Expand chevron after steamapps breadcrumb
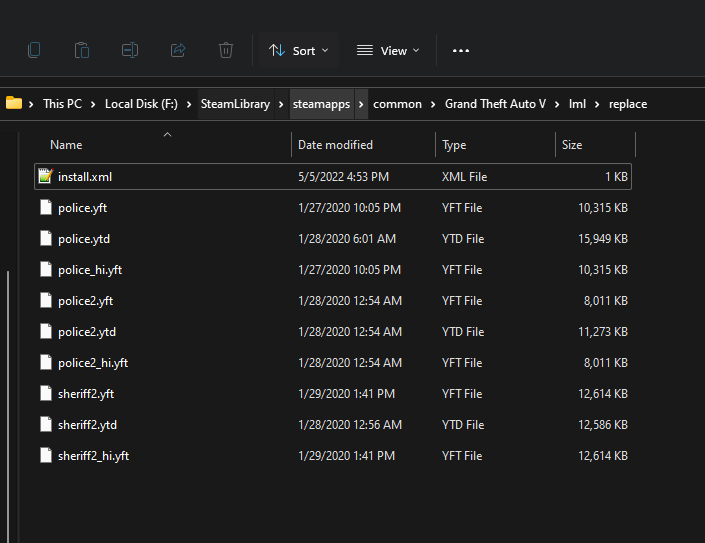The width and height of the screenshot is (705, 543). point(361,104)
